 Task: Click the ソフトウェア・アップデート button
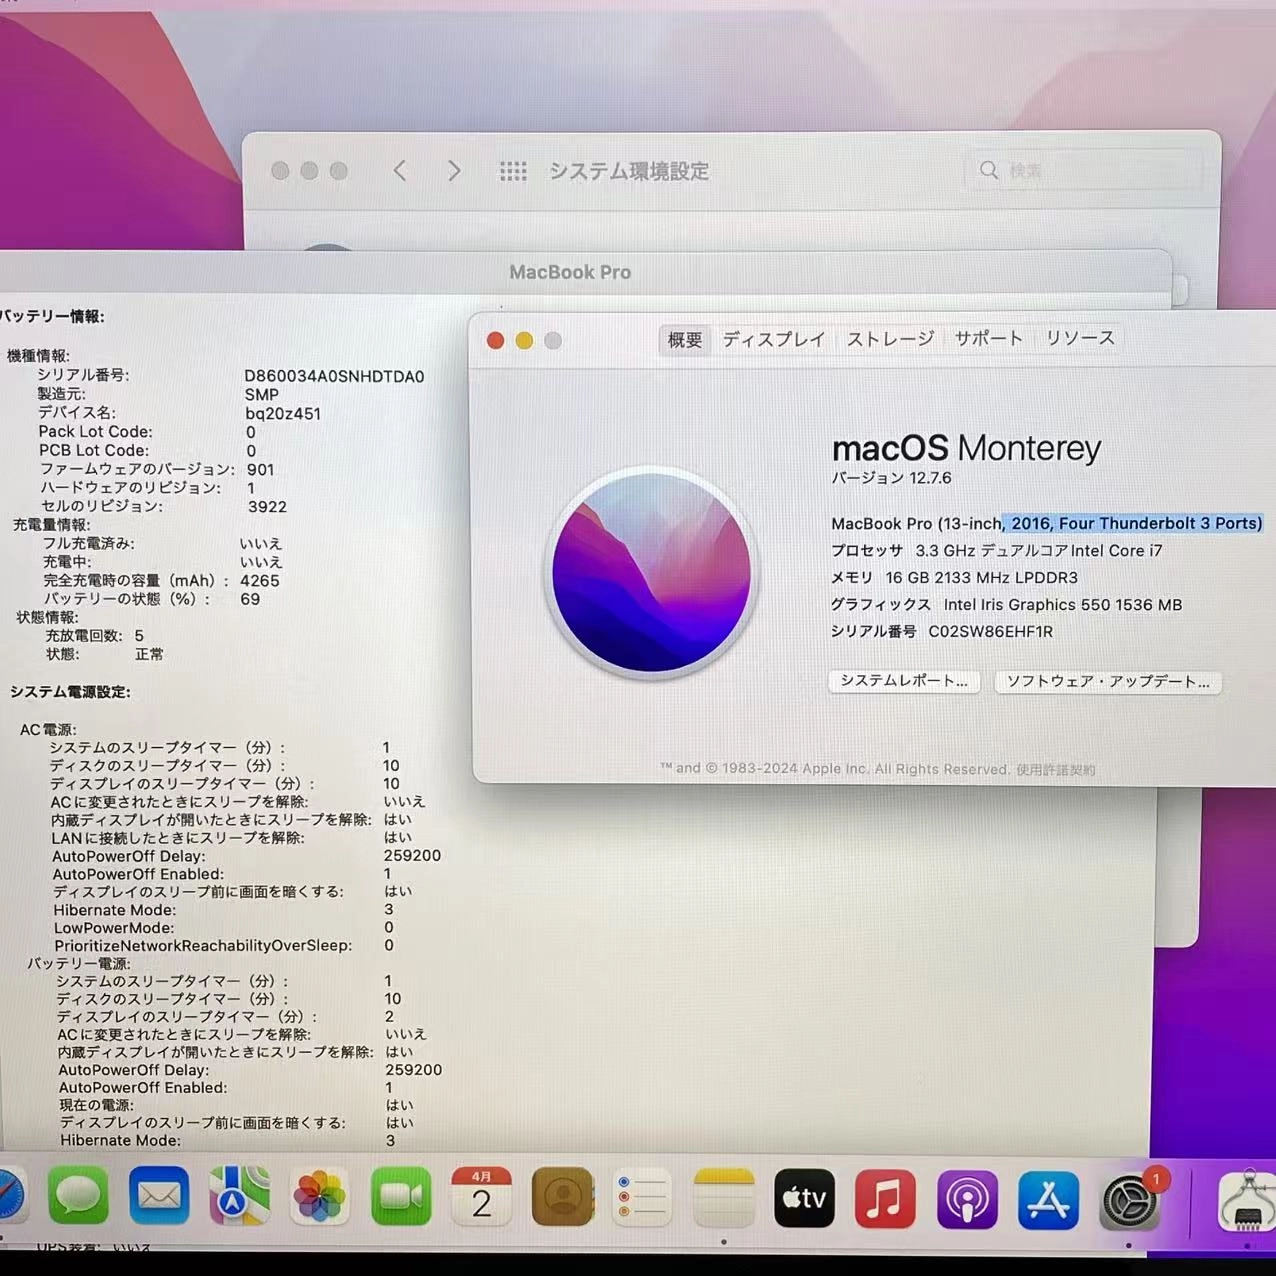click(1108, 682)
